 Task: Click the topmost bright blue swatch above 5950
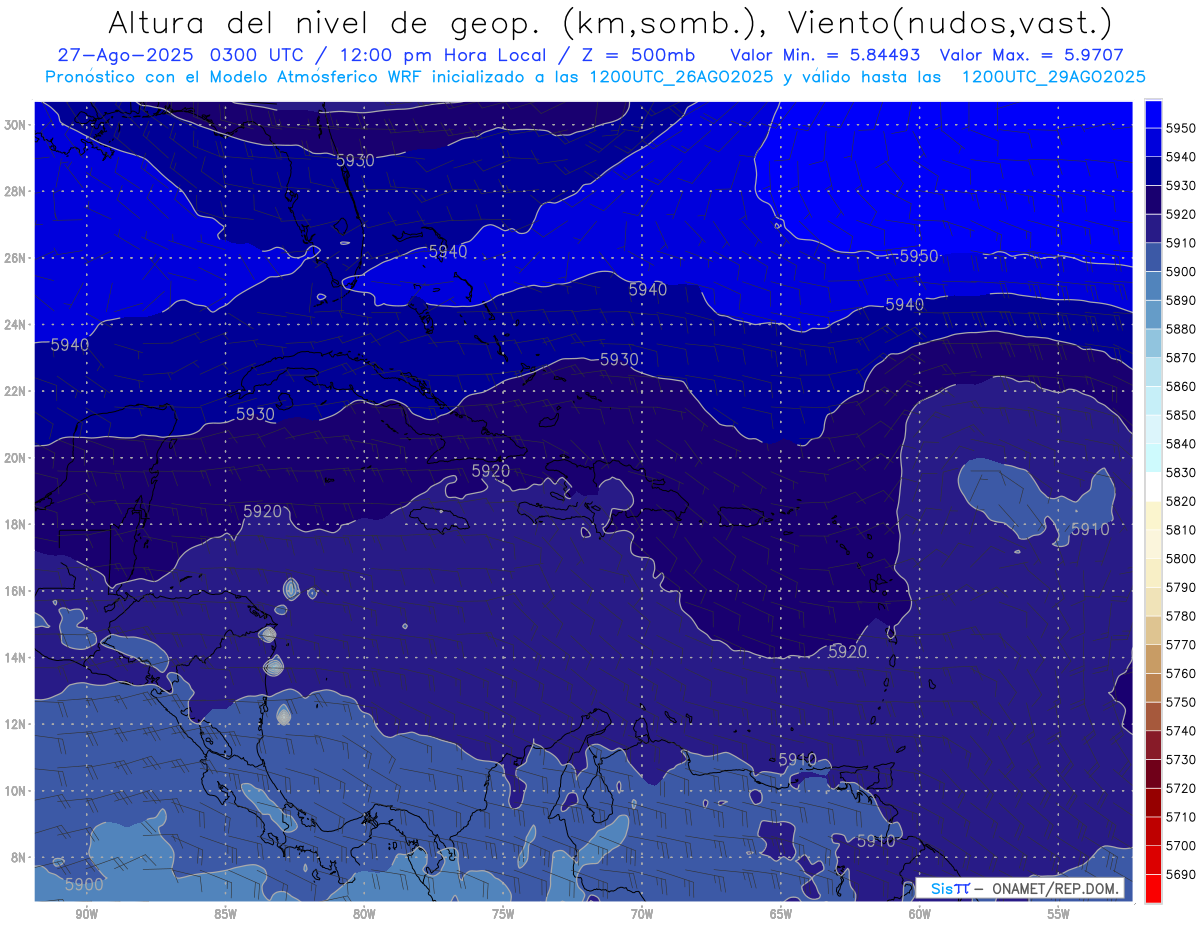coord(1153,114)
